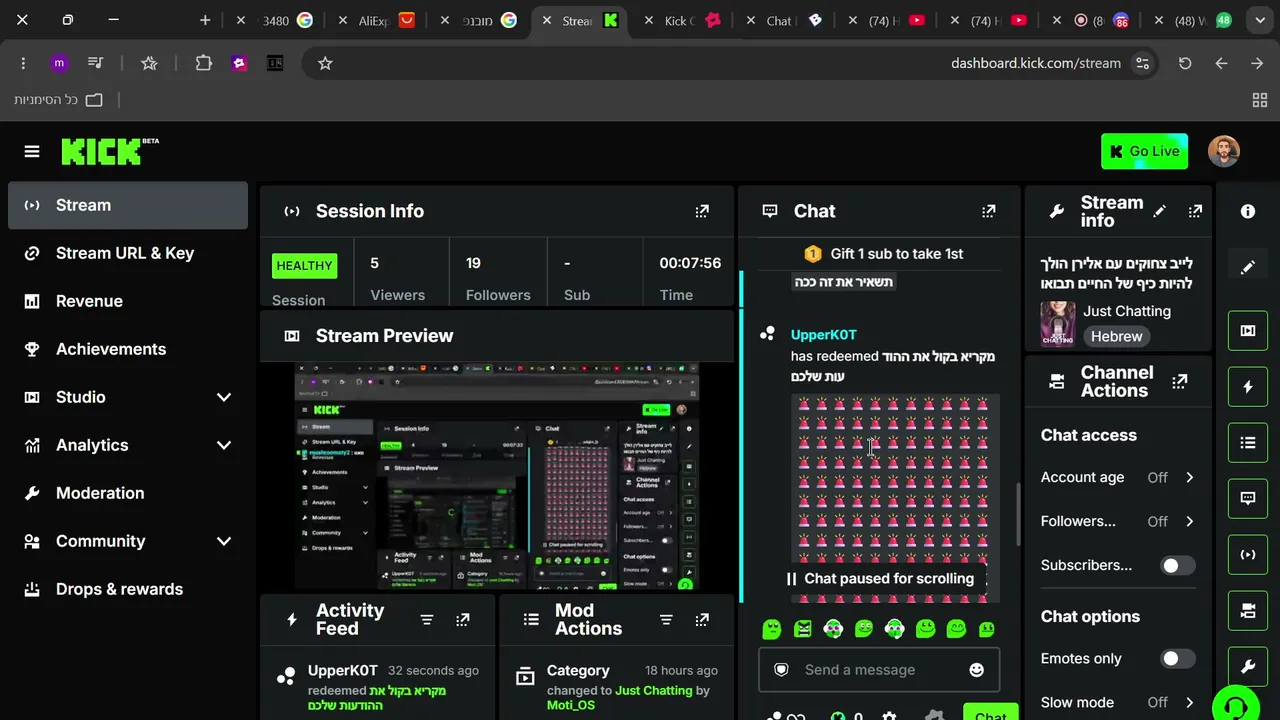Toggle Chat panel icon in right toolbar
Viewport: 1280px width, 720px height.
click(x=1248, y=498)
